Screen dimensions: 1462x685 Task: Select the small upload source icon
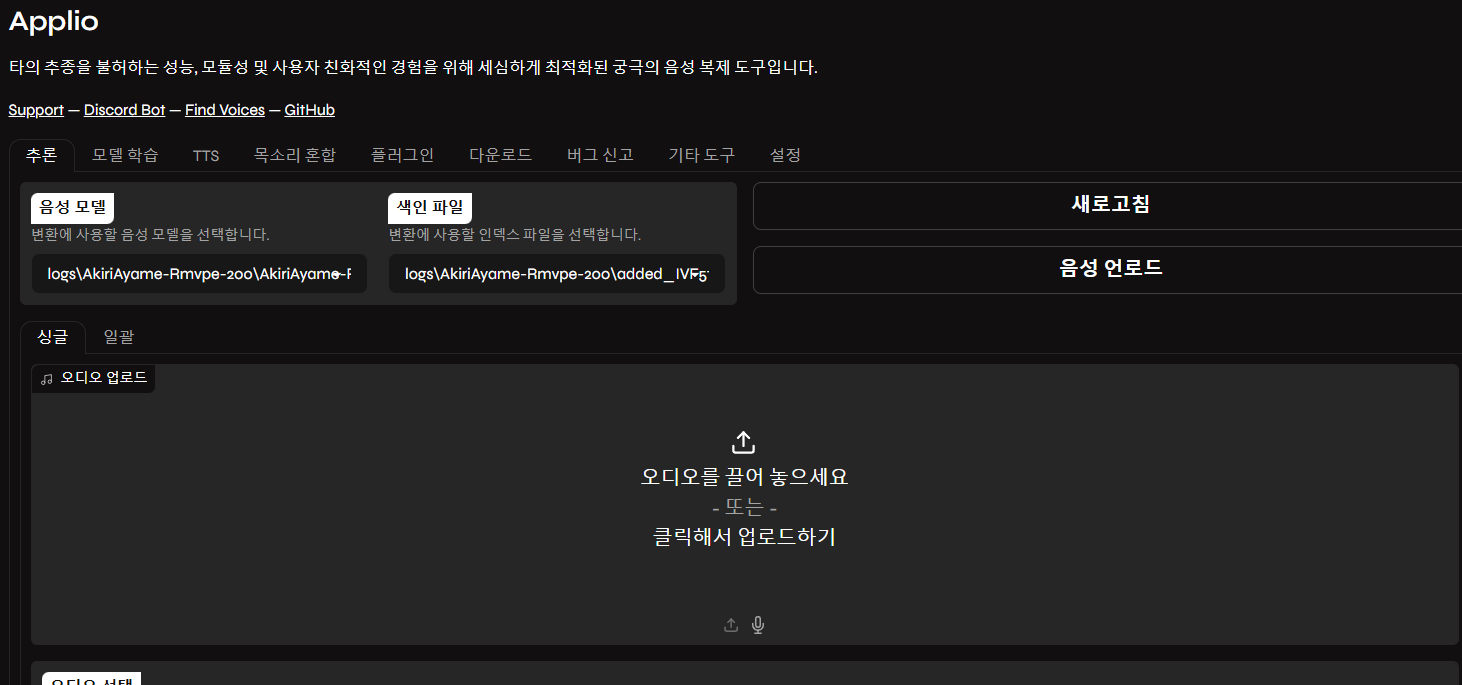pos(731,625)
